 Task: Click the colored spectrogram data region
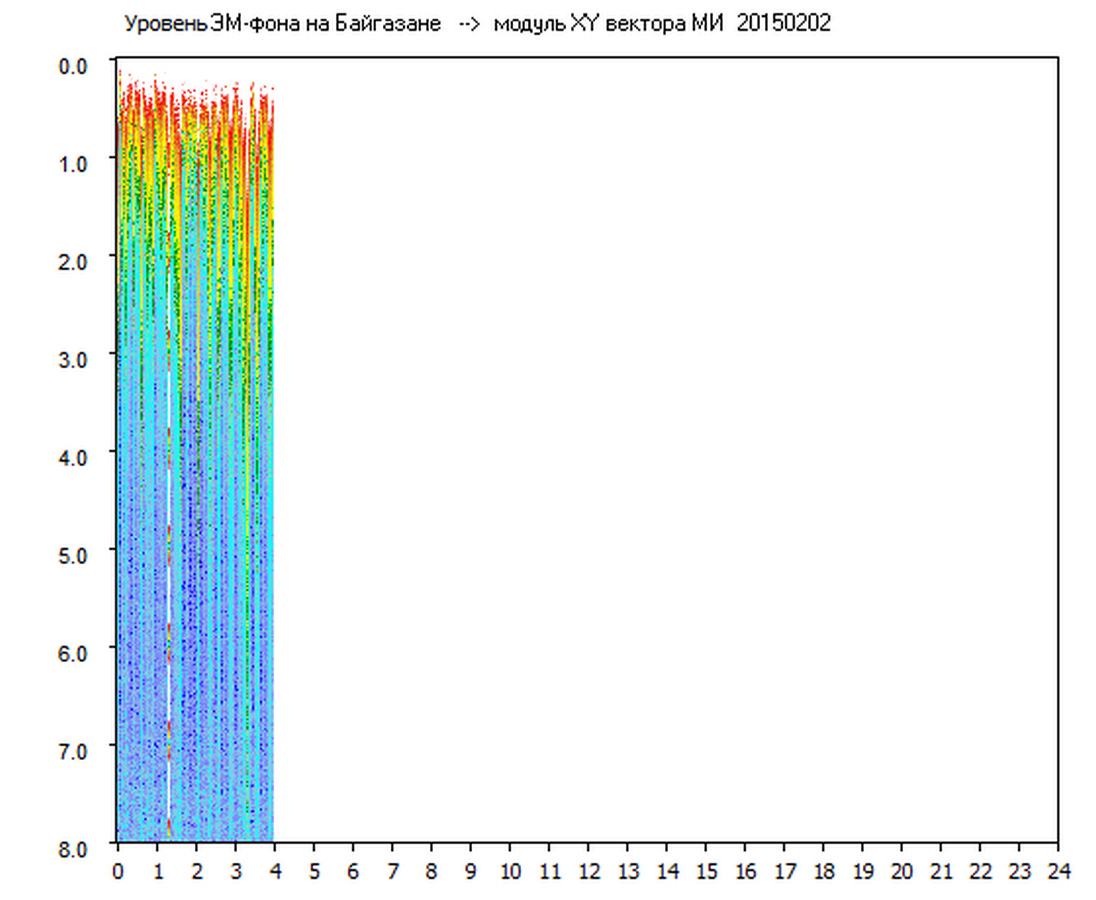196,454
